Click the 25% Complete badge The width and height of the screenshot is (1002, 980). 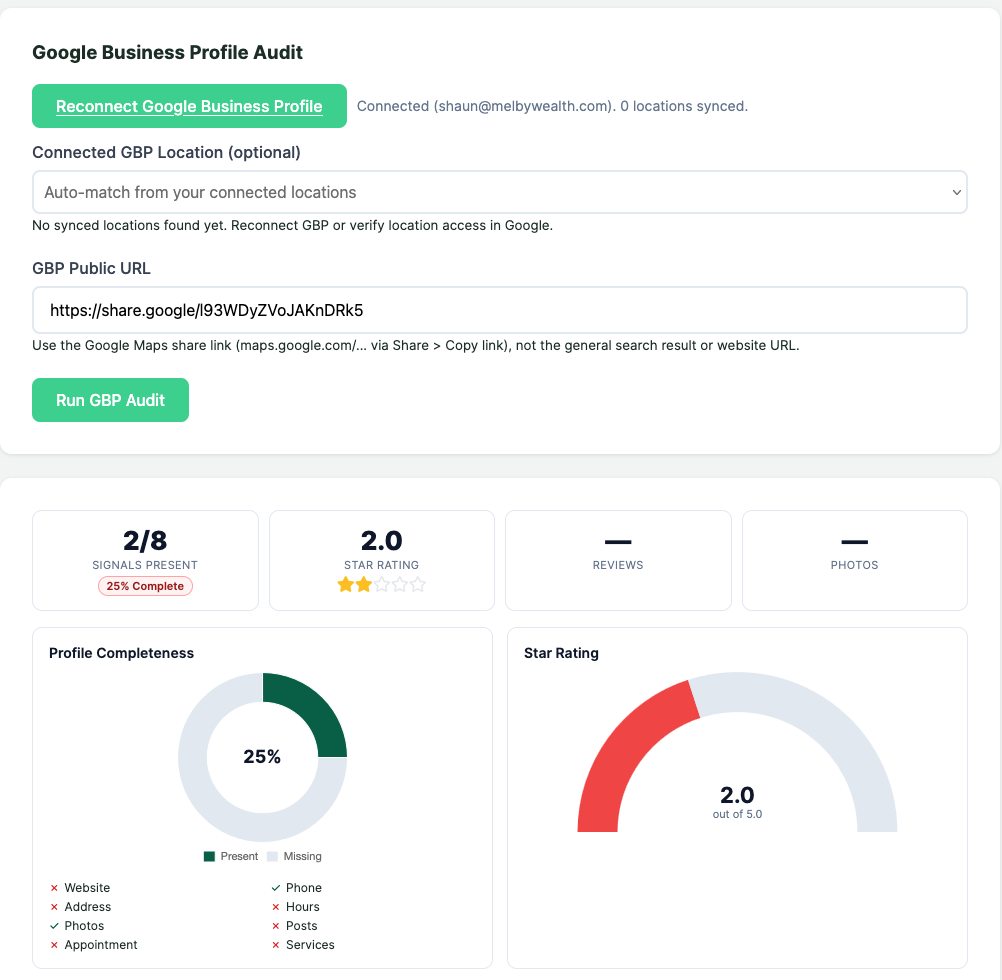click(x=145, y=586)
